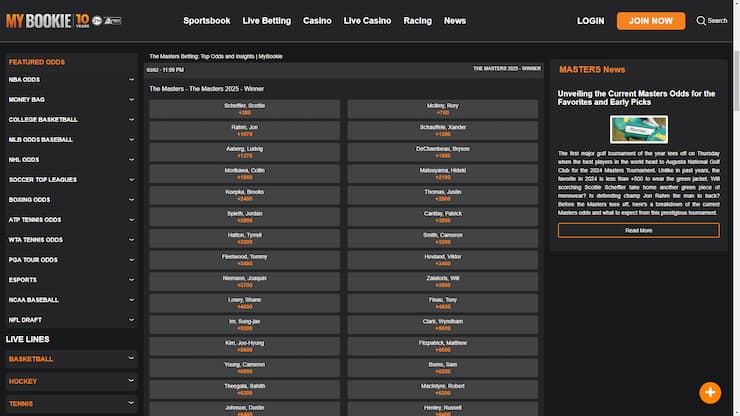Expand NFL Draft
Image resolution: width=740 pixels, height=416 pixels.
point(71,320)
